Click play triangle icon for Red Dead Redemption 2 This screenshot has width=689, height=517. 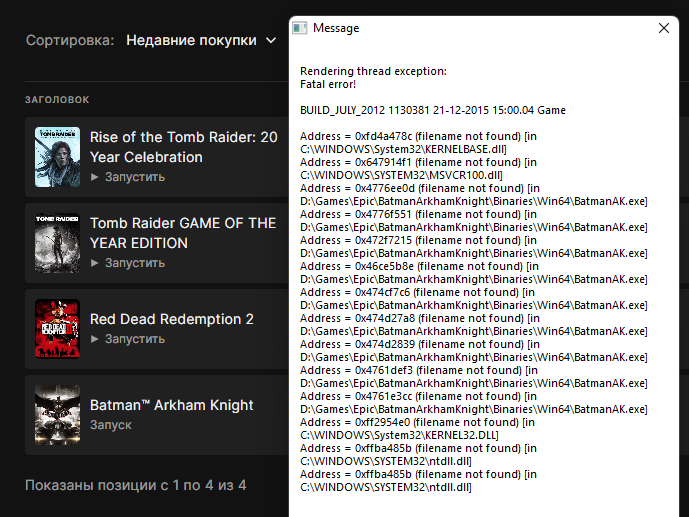pyautogui.click(x=94, y=339)
